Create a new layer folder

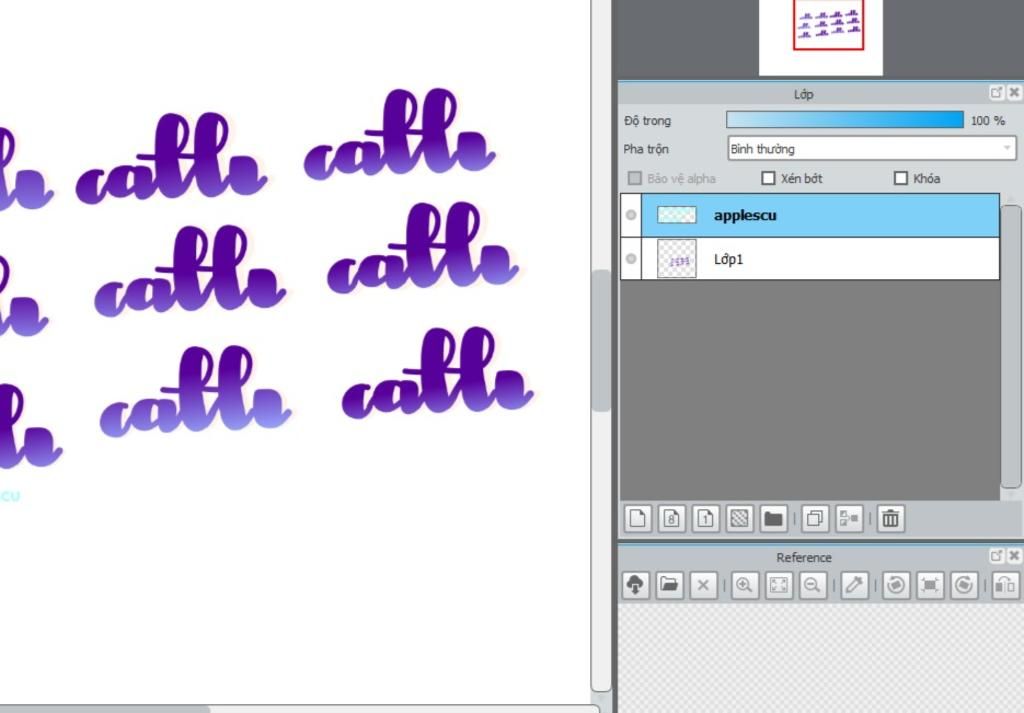pos(773,519)
